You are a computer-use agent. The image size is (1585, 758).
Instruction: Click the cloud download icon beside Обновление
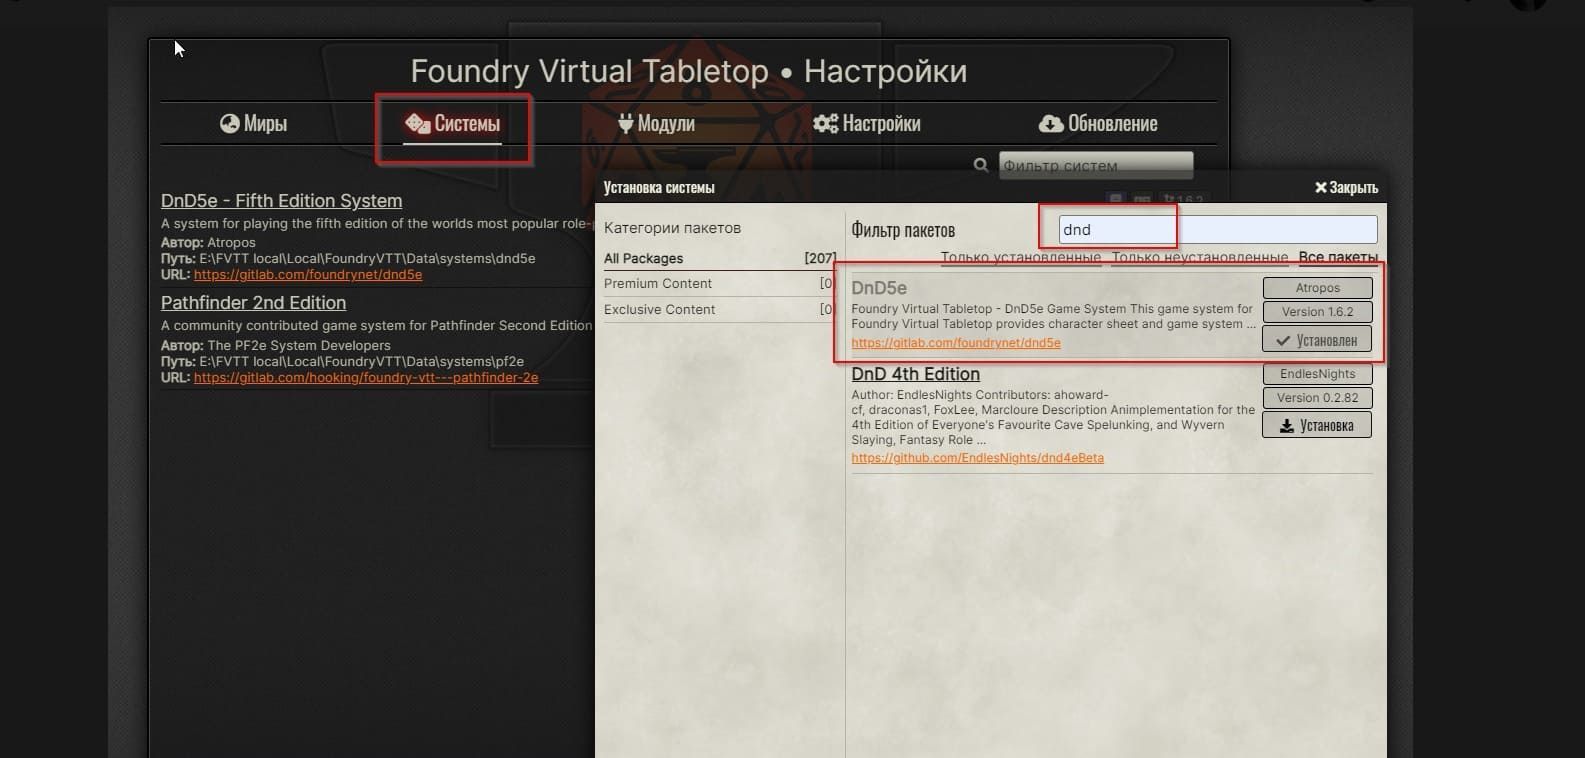click(1051, 123)
